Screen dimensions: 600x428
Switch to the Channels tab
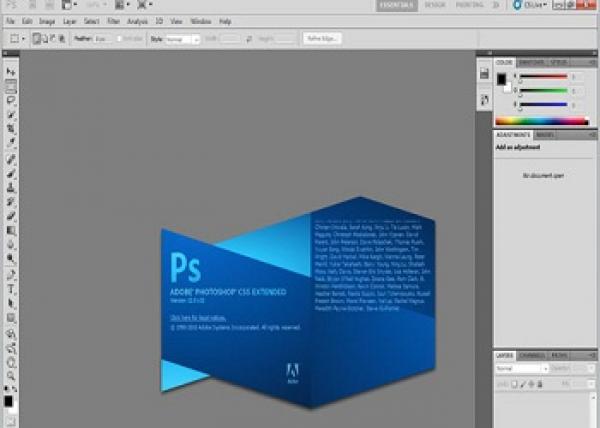[532, 356]
